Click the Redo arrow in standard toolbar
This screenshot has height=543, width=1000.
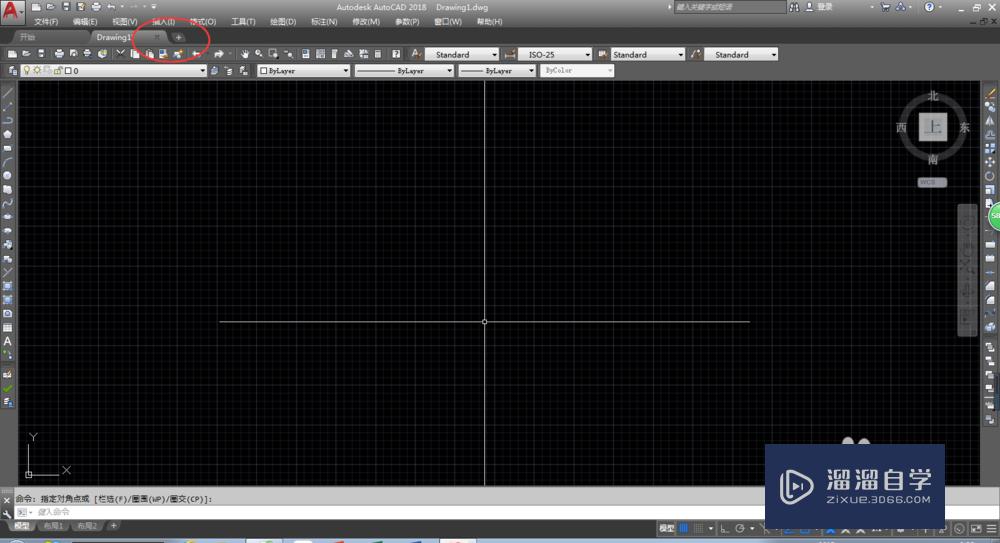219,54
